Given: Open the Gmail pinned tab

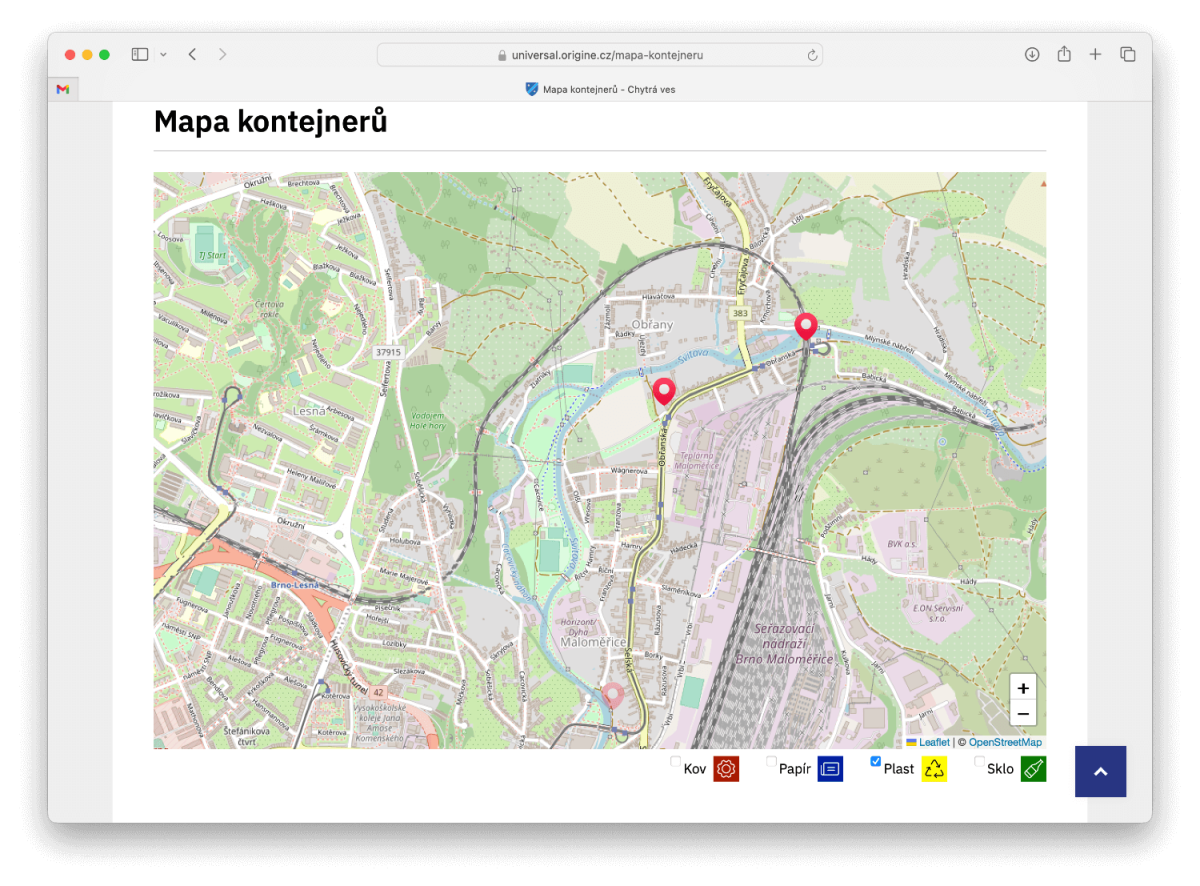Looking at the screenshot, I should [x=63, y=89].
